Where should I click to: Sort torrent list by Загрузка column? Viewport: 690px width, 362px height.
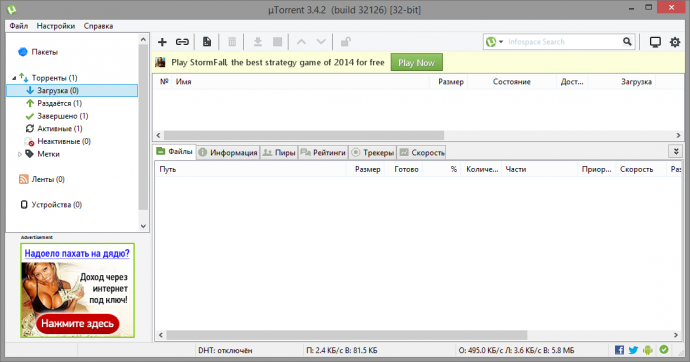[622, 81]
